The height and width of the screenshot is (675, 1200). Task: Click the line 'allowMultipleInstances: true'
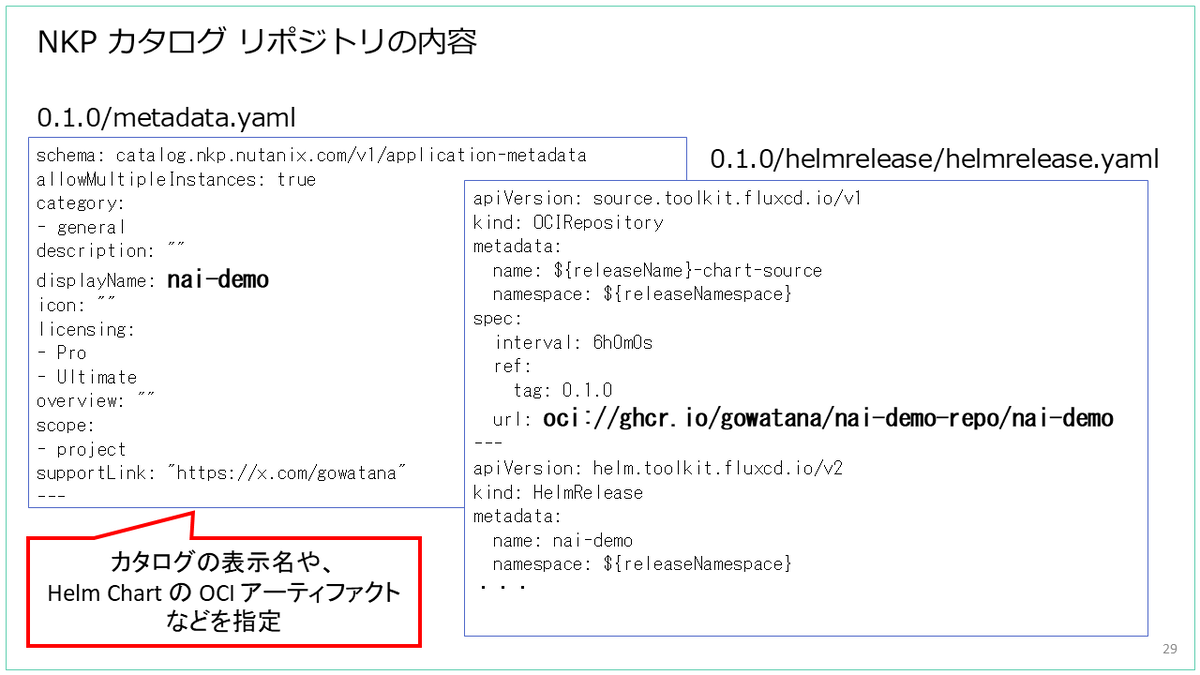point(176,180)
